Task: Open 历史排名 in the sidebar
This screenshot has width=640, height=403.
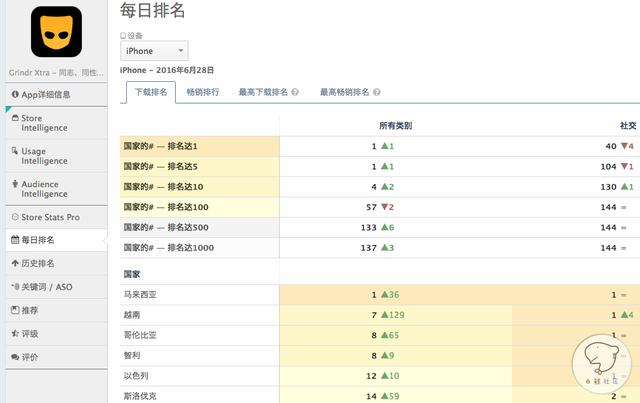Action: click(56, 263)
